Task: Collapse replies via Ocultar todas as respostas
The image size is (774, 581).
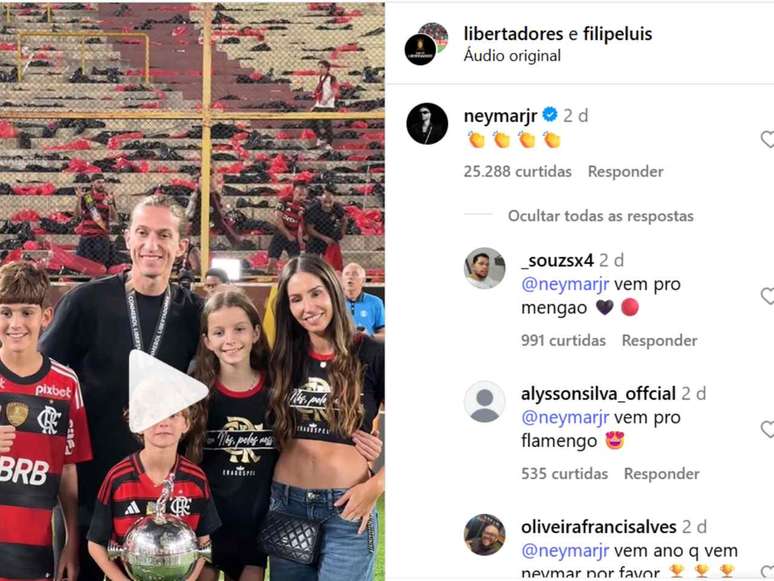Action: pyautogui.click(x=600, y=216)
